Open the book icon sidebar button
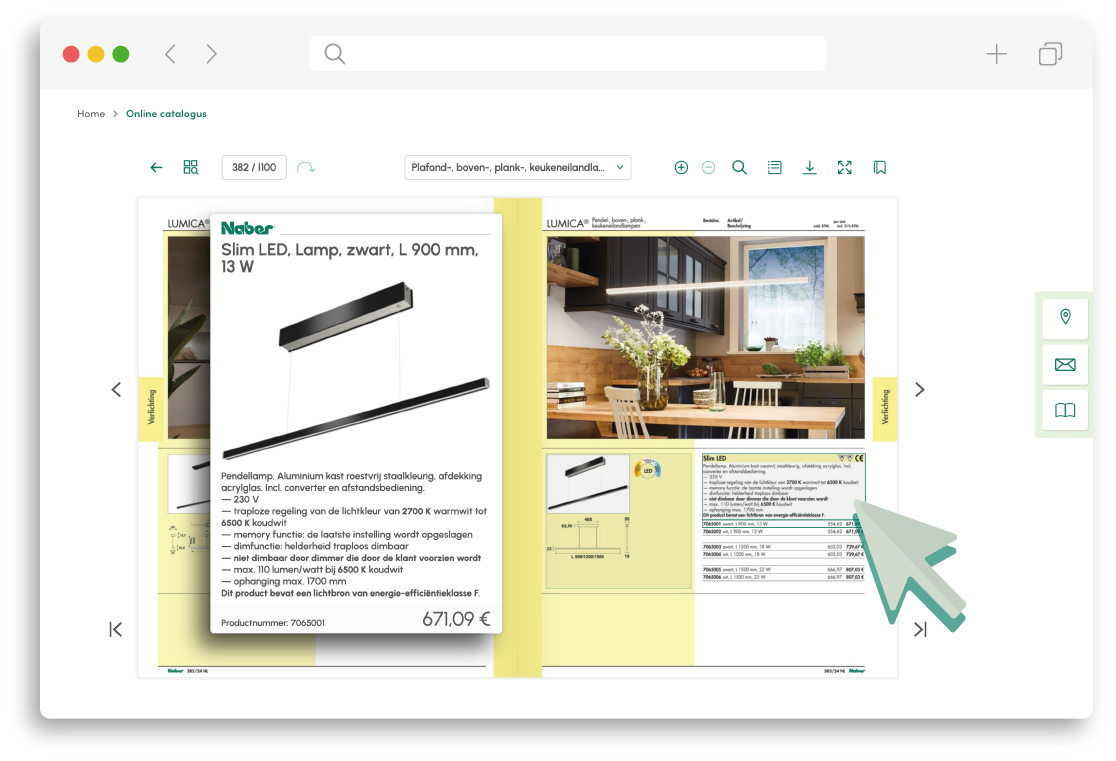The image size is (1116, 761). click(1065, 411)
